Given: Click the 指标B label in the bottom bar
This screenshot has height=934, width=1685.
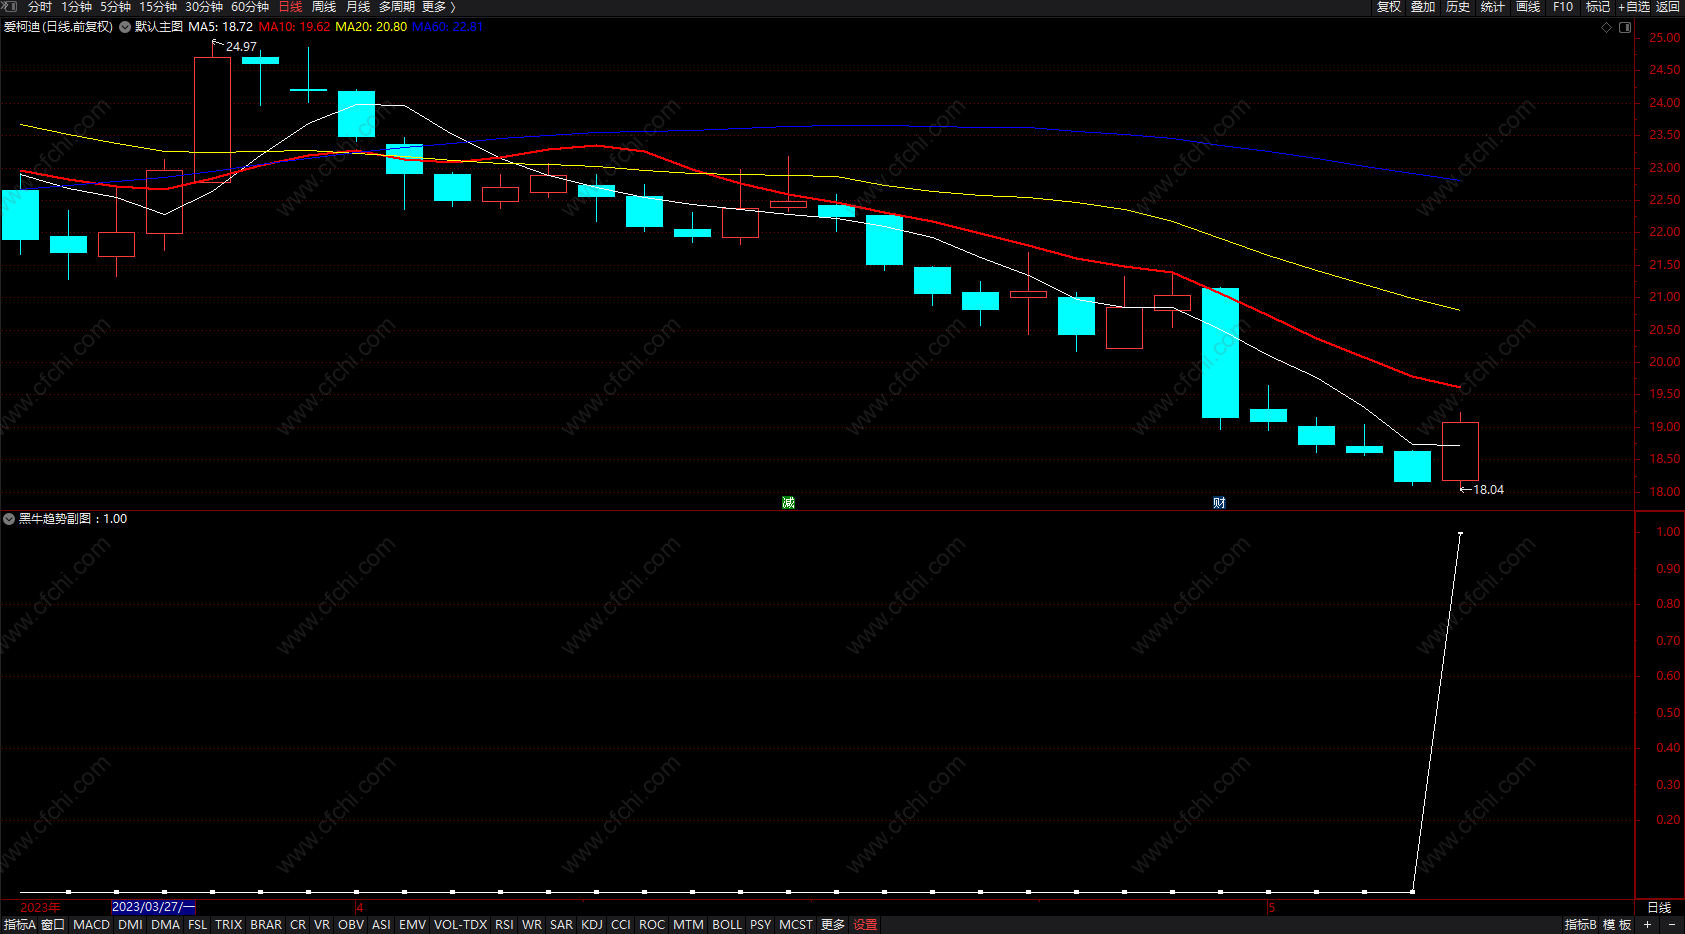Looking at the screenshot, I should tap(1581, 925).
